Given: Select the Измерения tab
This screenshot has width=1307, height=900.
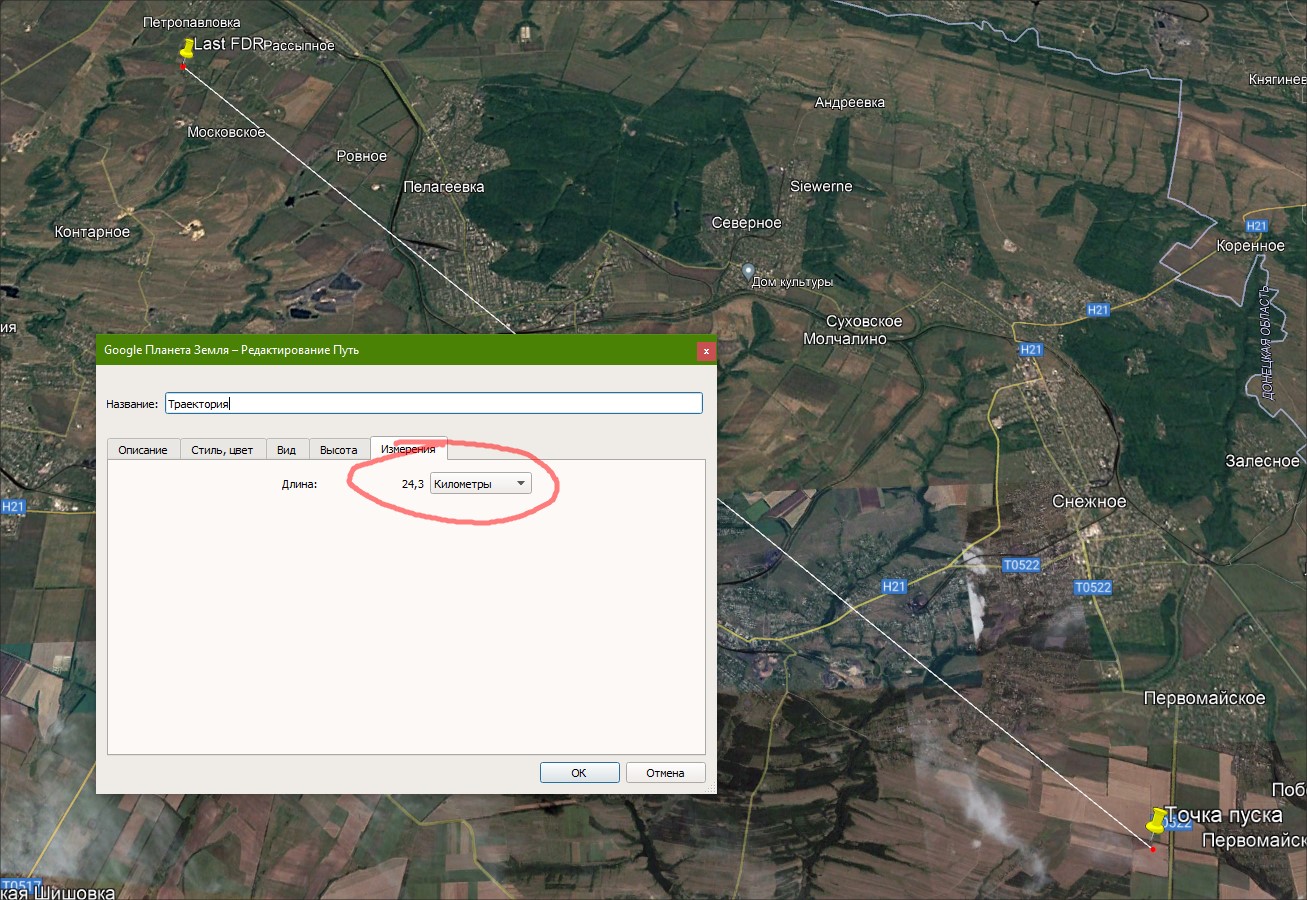Looking at the screenshot, I should tap(408, 449).
